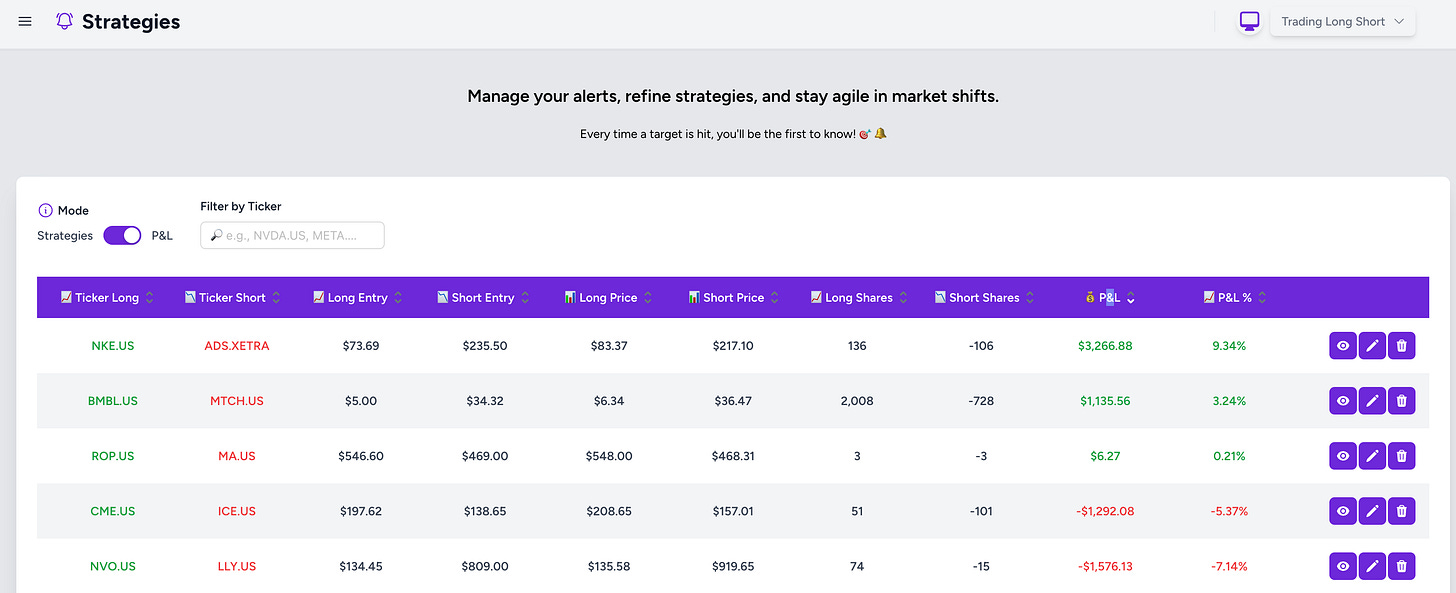Edit the CME.US strategy with pencil icon
Screen dimensions: 1456x593
point(1372,511)
